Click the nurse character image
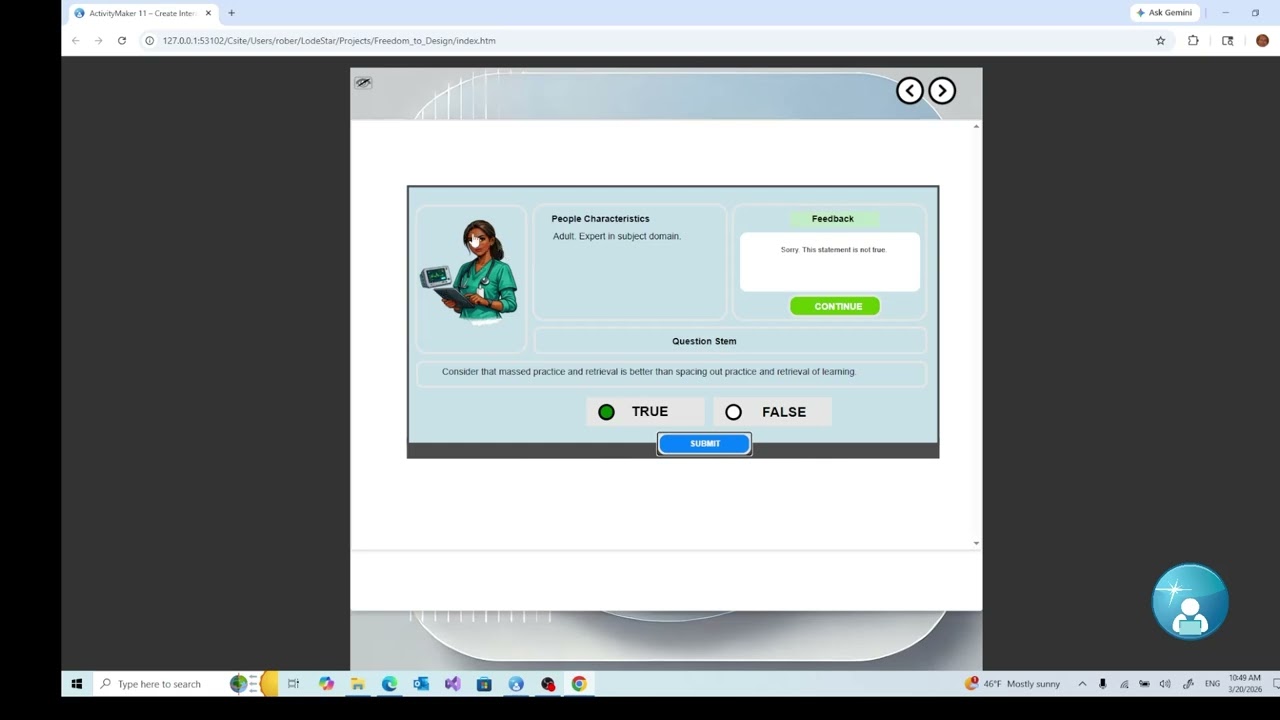Viewport: 1280px width, 720px height. tap(470, 273)
